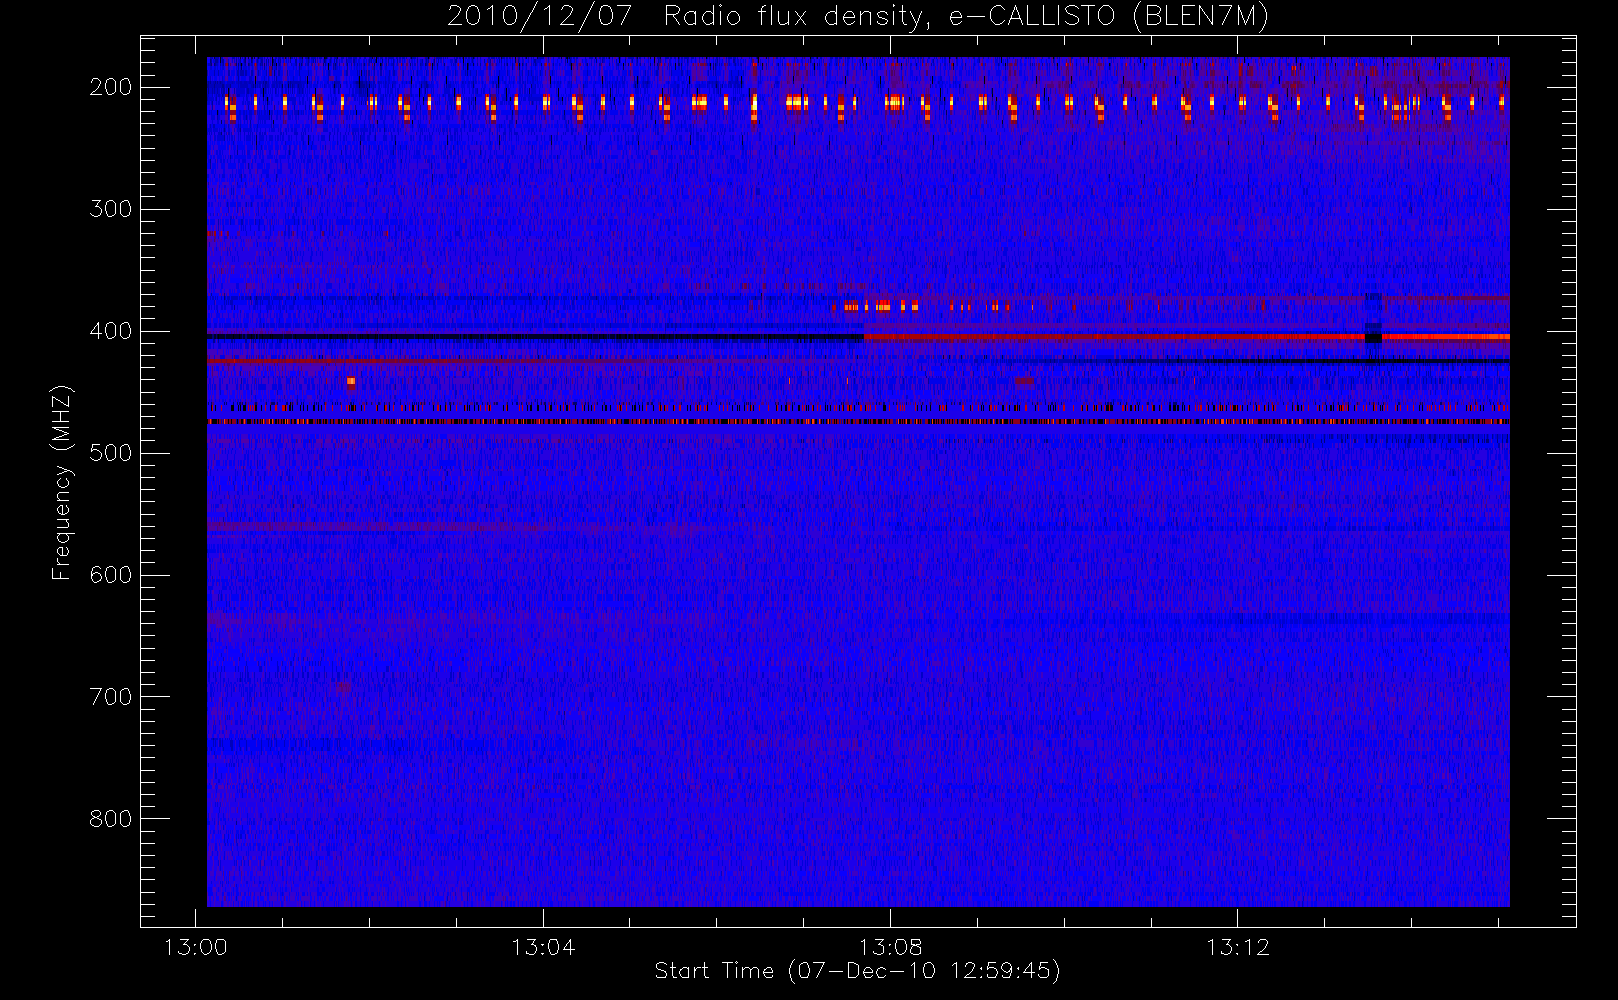Select the 500 frequency tick label
This screenshot has width=1618, height=1000.
pyautogui.click(x=111, y=453)
